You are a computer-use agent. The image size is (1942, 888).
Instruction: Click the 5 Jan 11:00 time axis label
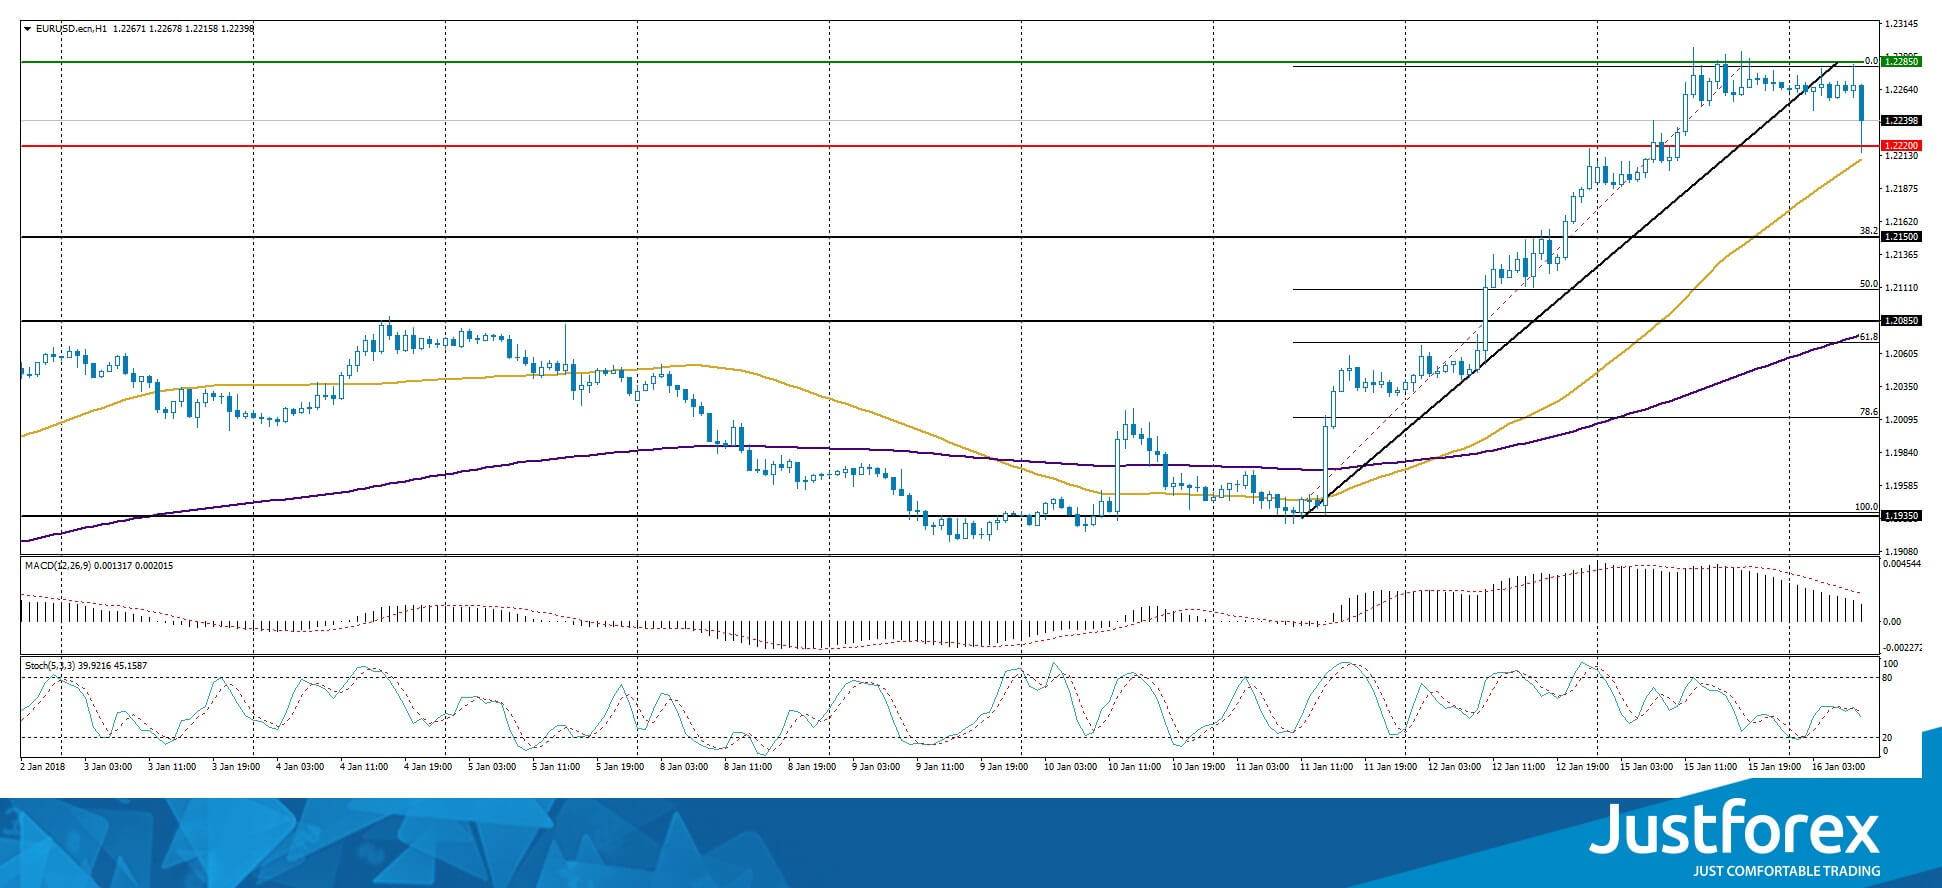tap(556, 767)
